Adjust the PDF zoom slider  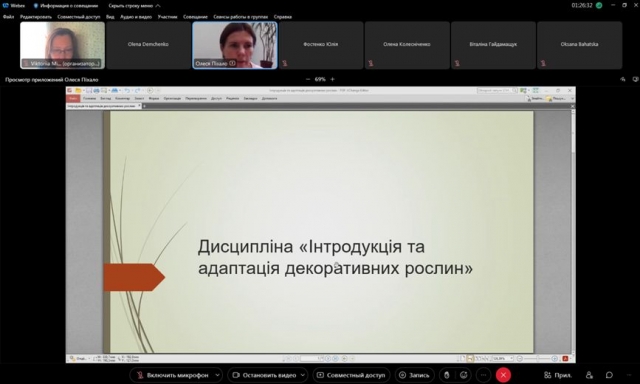pyautogui.click(x=537, y=359)
